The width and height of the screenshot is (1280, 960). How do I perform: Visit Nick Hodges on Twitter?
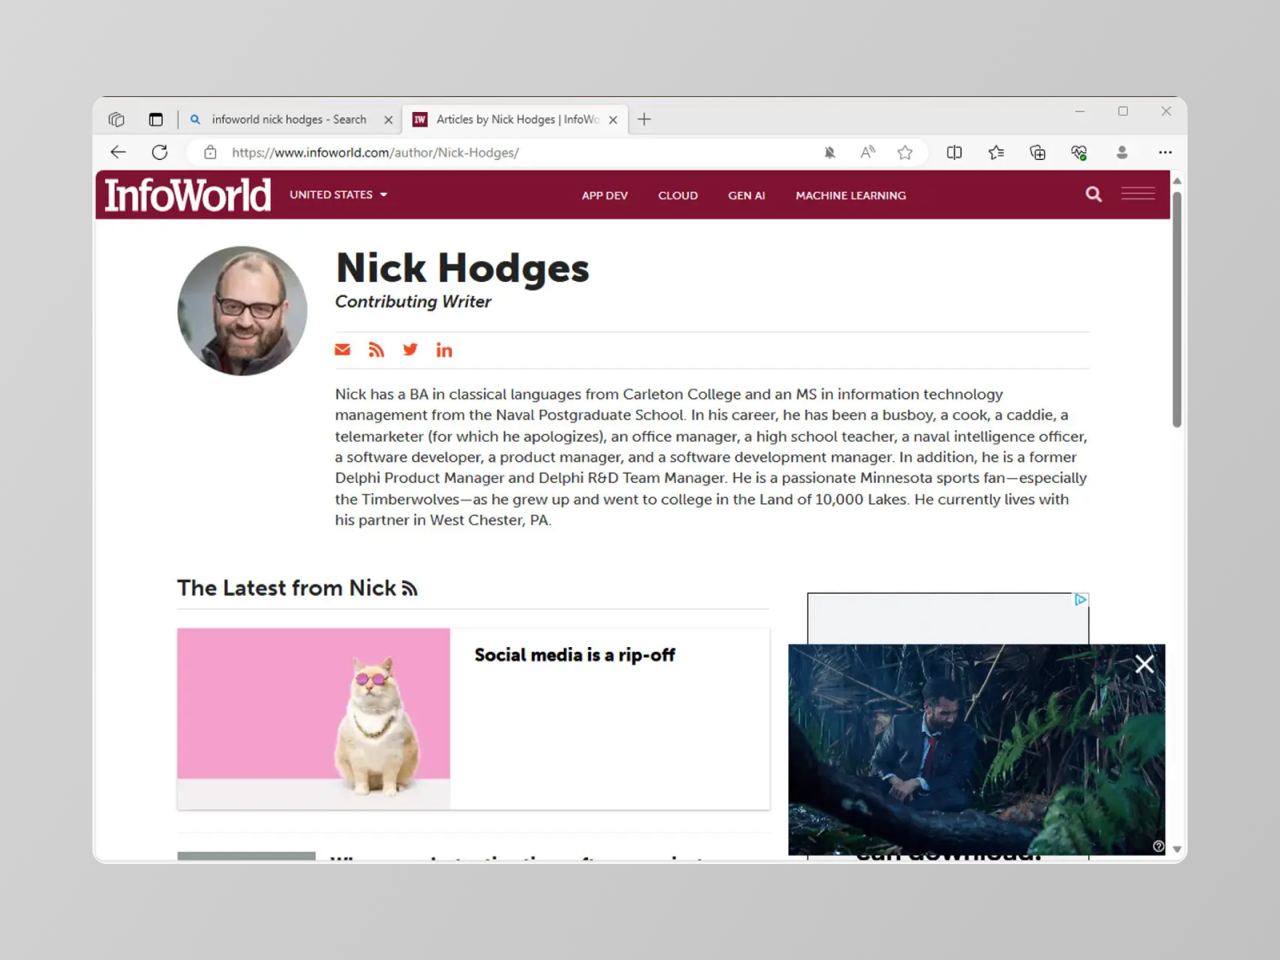point(410,349)
